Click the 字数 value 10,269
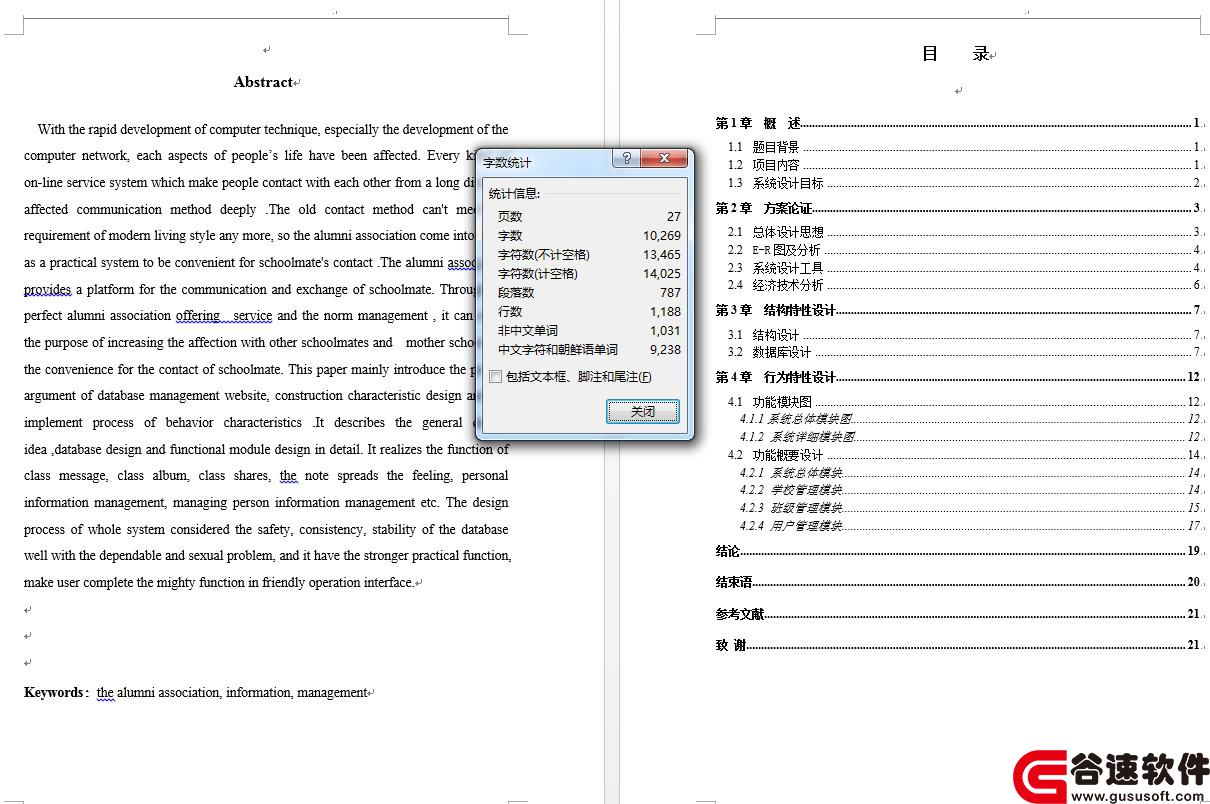1210x804 pixels. 662,236
